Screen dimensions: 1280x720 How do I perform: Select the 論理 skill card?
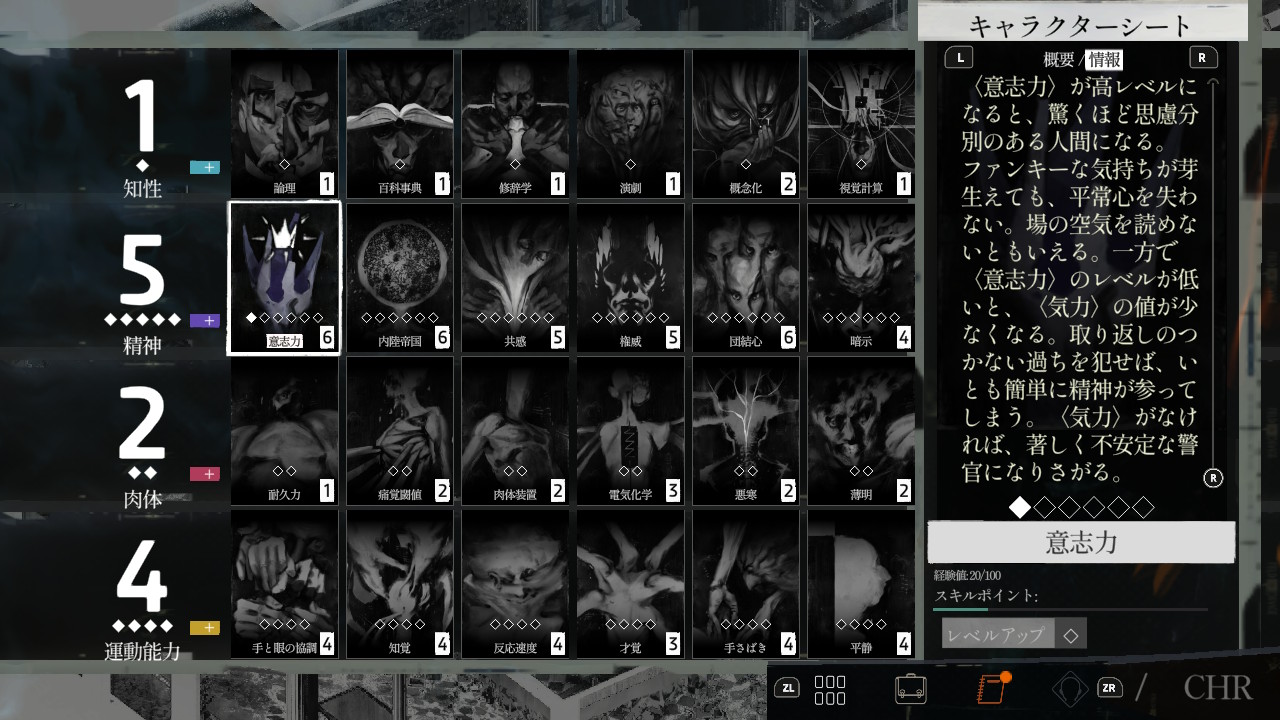(x=285, y=124)
